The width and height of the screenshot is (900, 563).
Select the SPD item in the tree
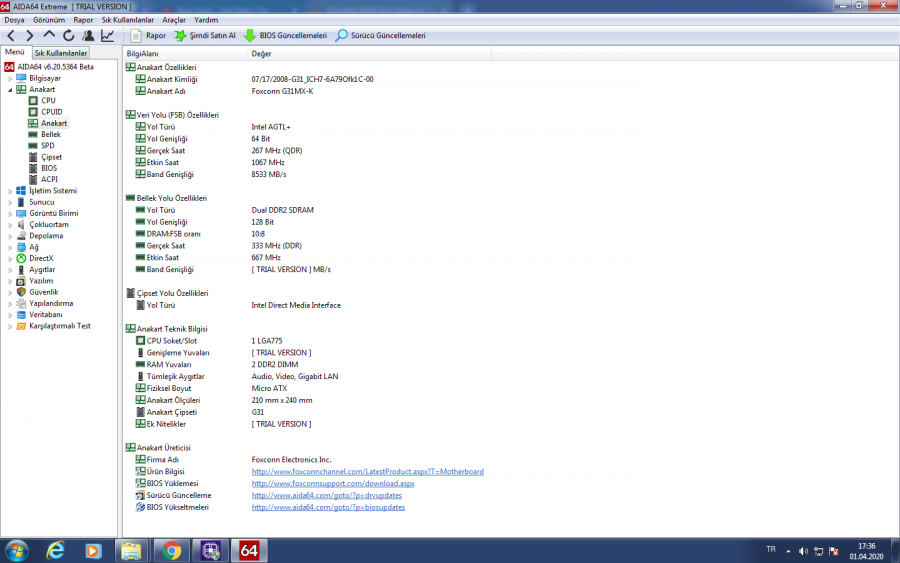click(48, 146)
